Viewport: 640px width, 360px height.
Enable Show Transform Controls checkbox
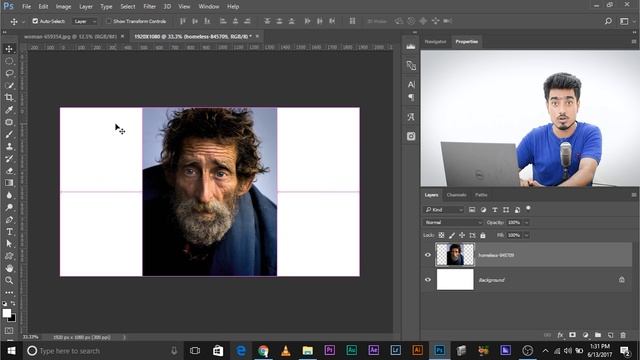(x=108, y=21)
